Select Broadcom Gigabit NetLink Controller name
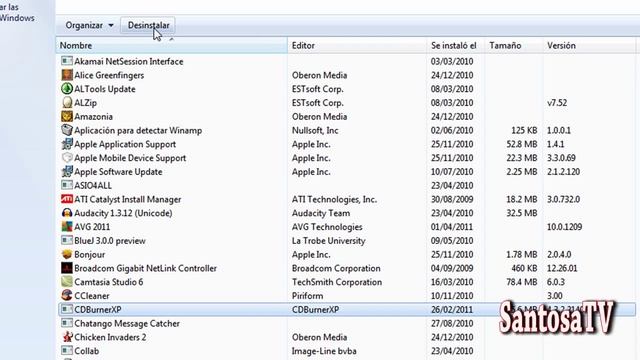The width and height of the screenshot is (640, 360). 145,268
